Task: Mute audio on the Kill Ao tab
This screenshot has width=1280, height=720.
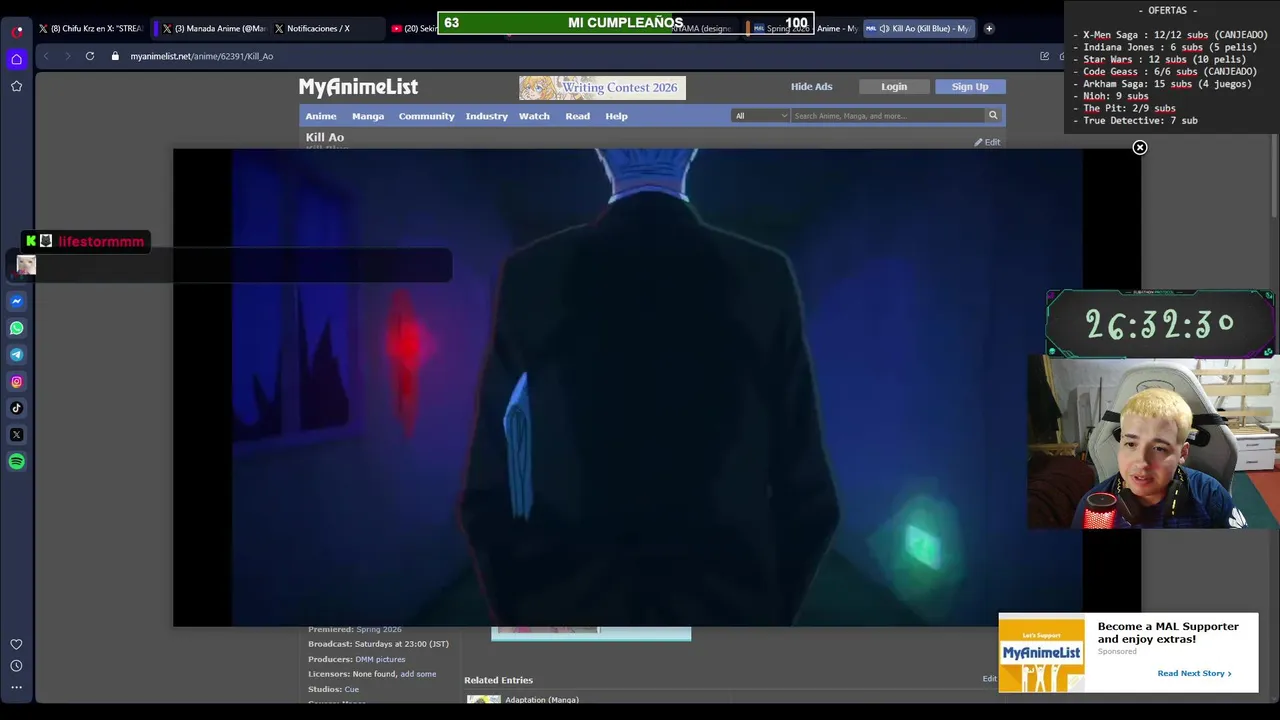Action: point(884,29)
